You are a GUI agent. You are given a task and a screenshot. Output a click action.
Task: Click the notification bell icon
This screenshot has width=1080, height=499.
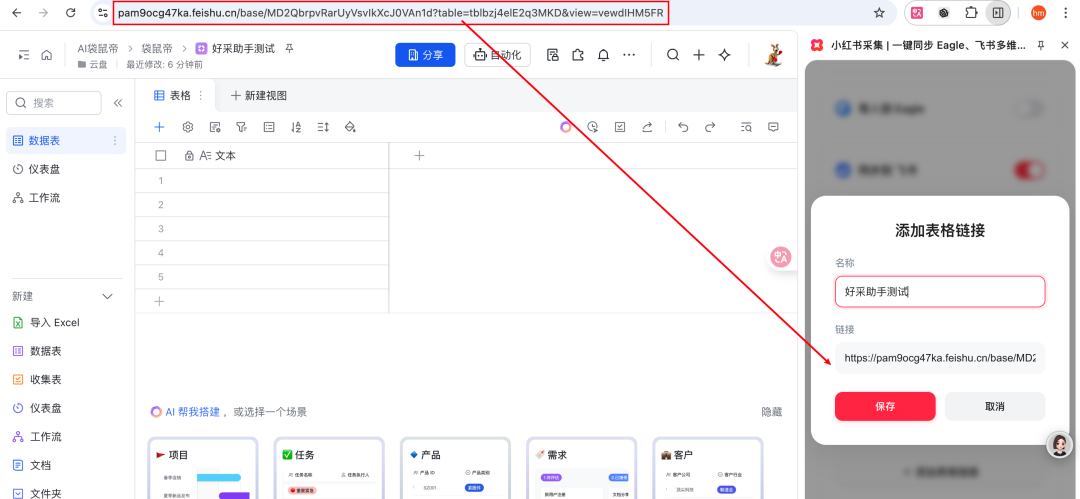(x=603, y=55)
